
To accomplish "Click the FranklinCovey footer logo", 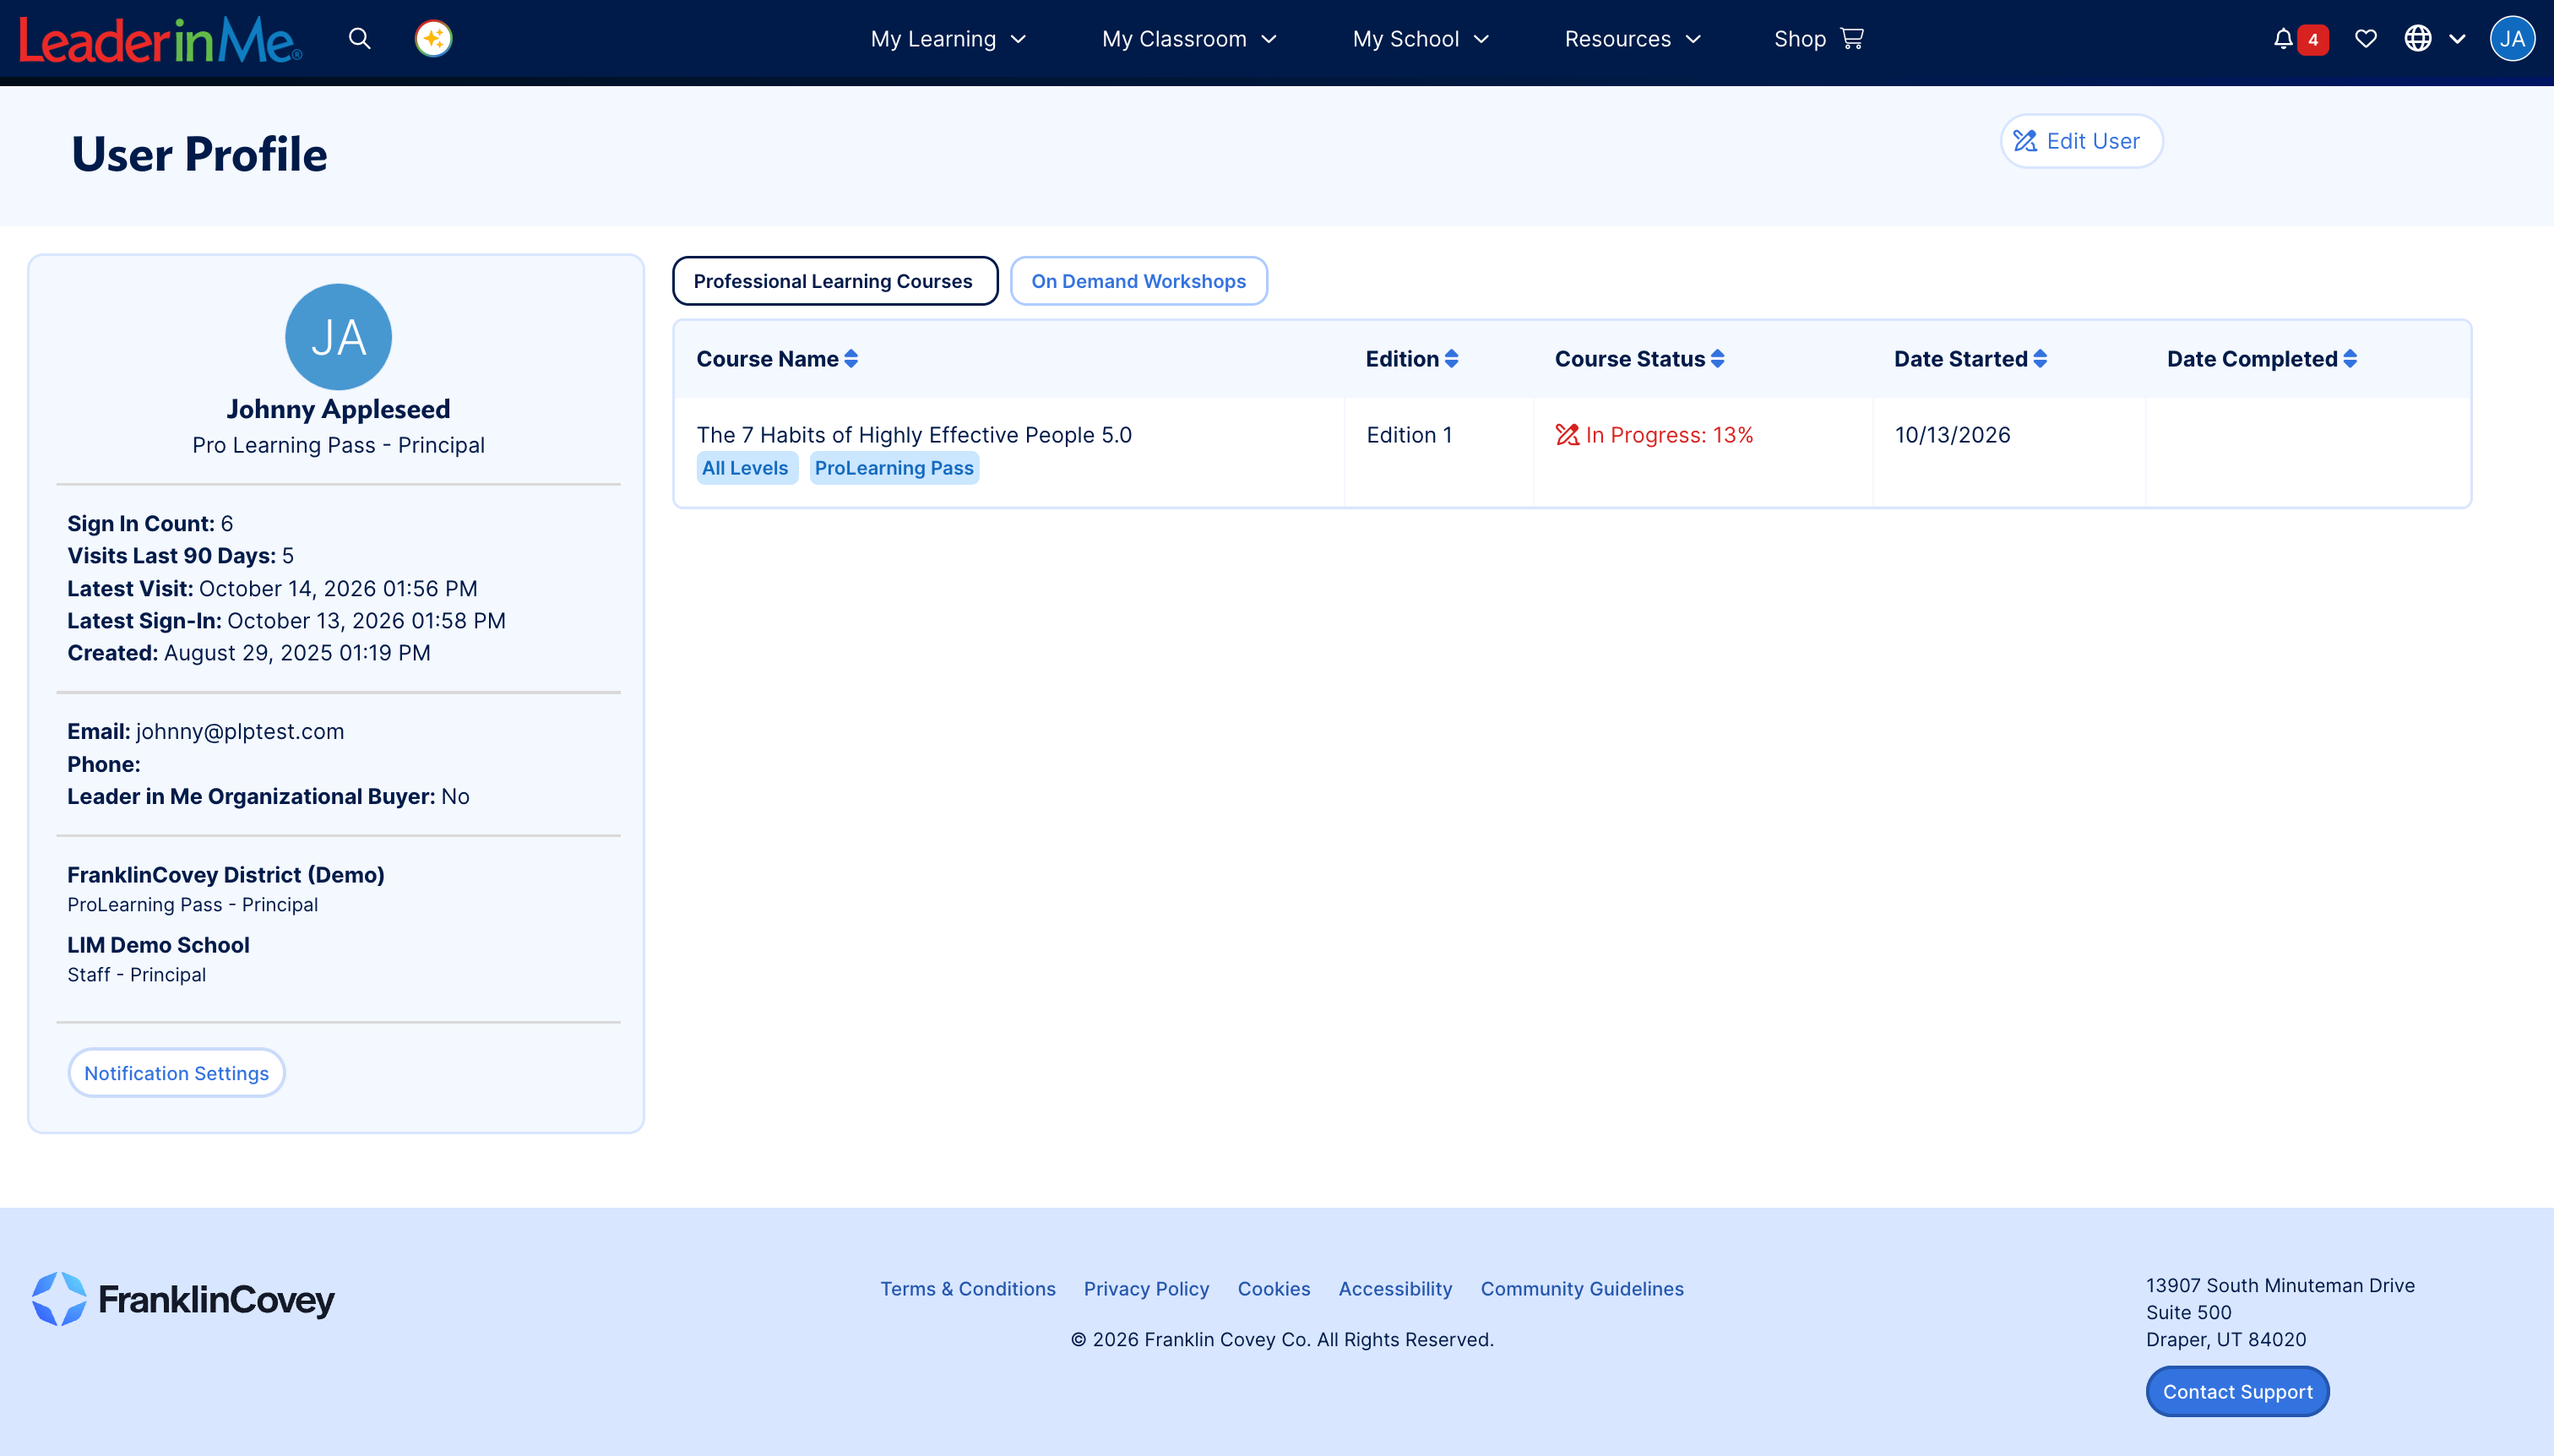I will pyautogui.click(x=183, y=1299).
